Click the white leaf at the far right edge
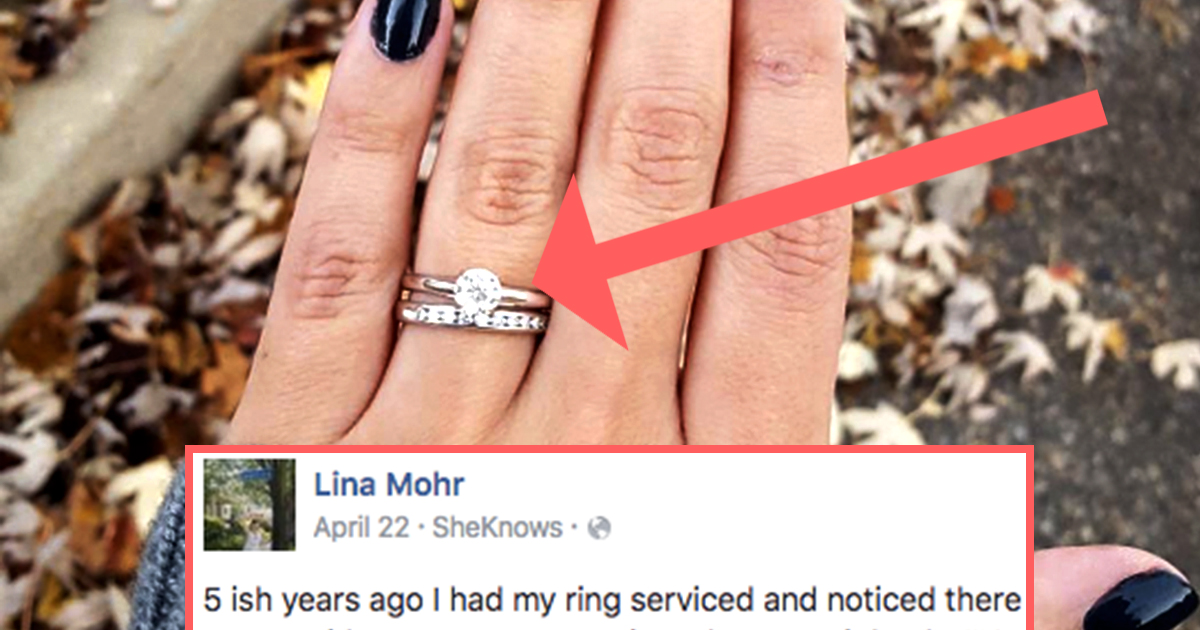Screen dimensions: 1200x630 1177,363
